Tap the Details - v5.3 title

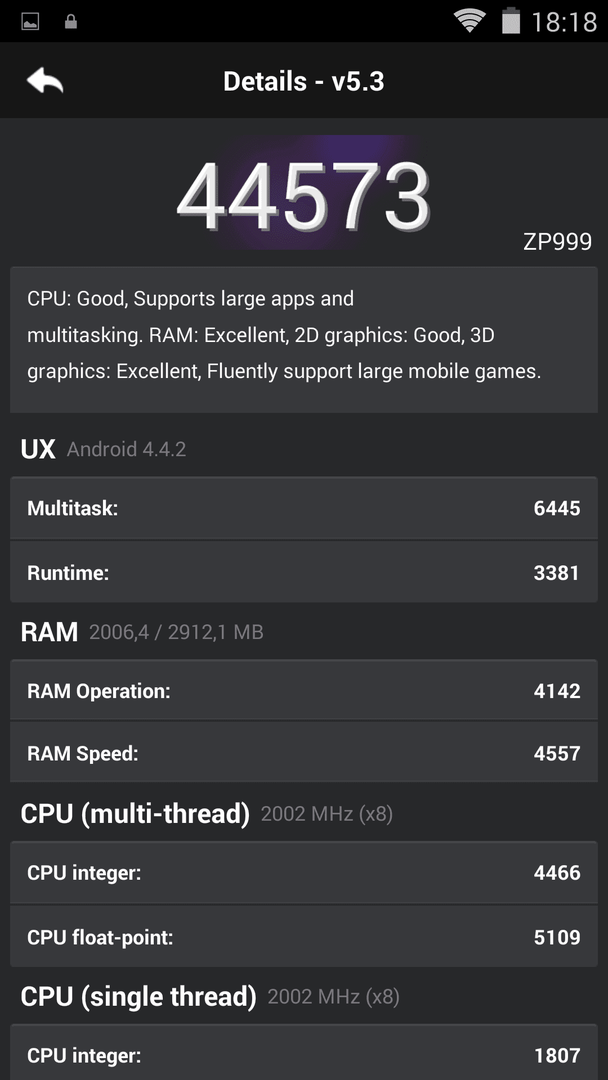(x=304, y=81)
